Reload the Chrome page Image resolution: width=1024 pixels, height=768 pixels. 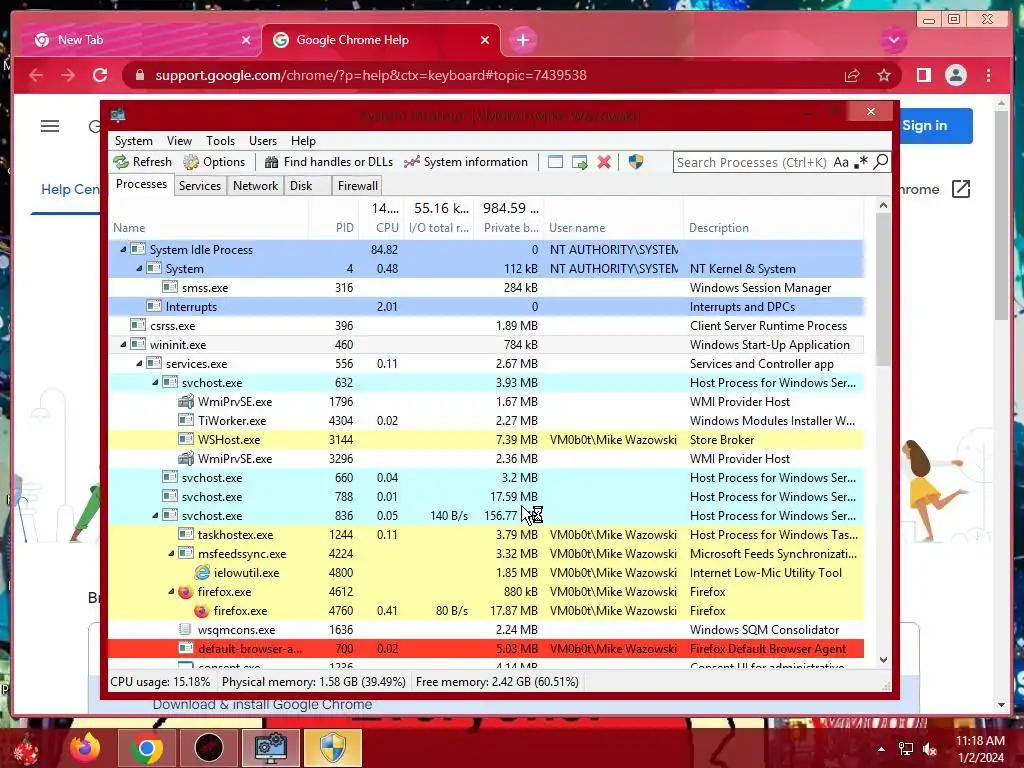coord(100,75)
